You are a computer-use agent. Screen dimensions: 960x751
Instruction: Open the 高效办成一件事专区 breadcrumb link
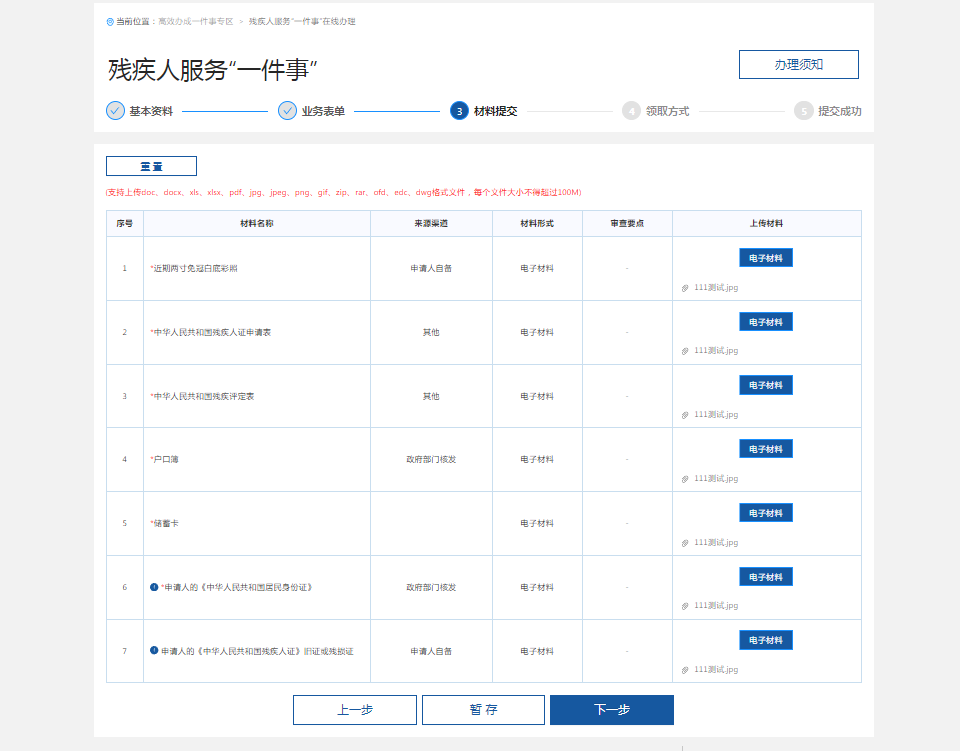(195, 21)
